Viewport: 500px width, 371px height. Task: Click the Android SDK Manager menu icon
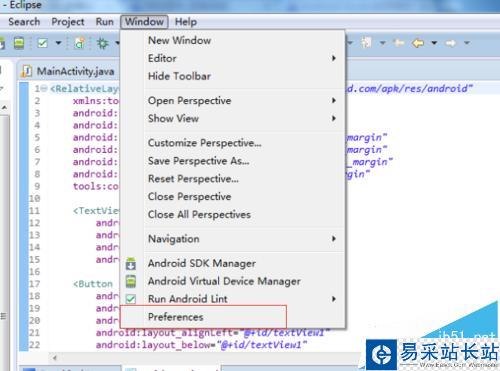click(131, 263)
